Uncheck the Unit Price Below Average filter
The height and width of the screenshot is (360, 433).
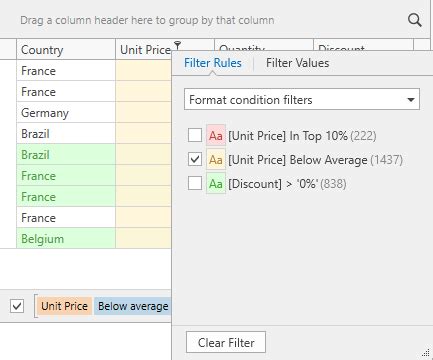pyautogui.click(x=195, y=159)
